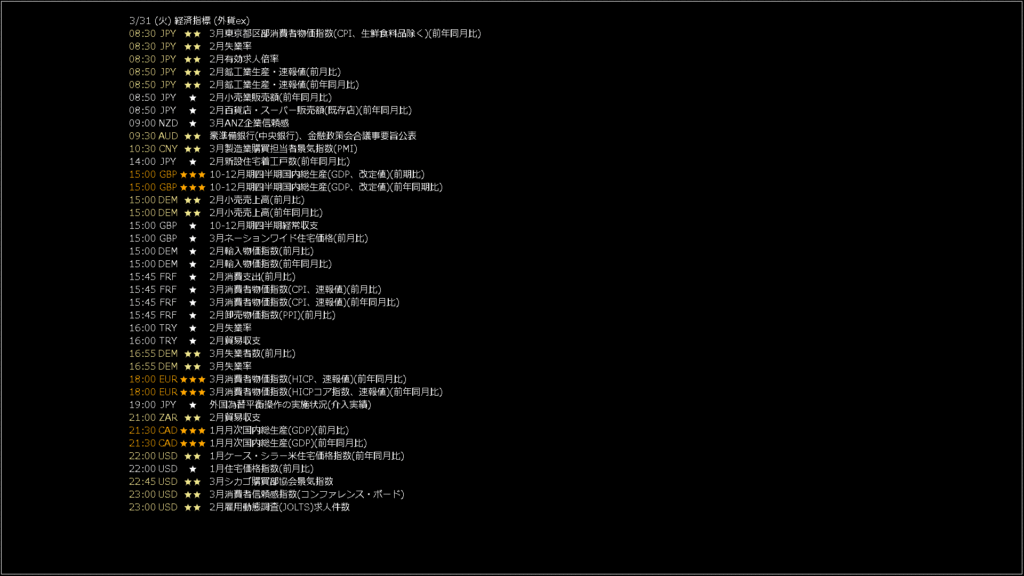Click the star on the 19:00 JPY row
The height and width of the screenshot is (576, 1024).
(193, 405)
